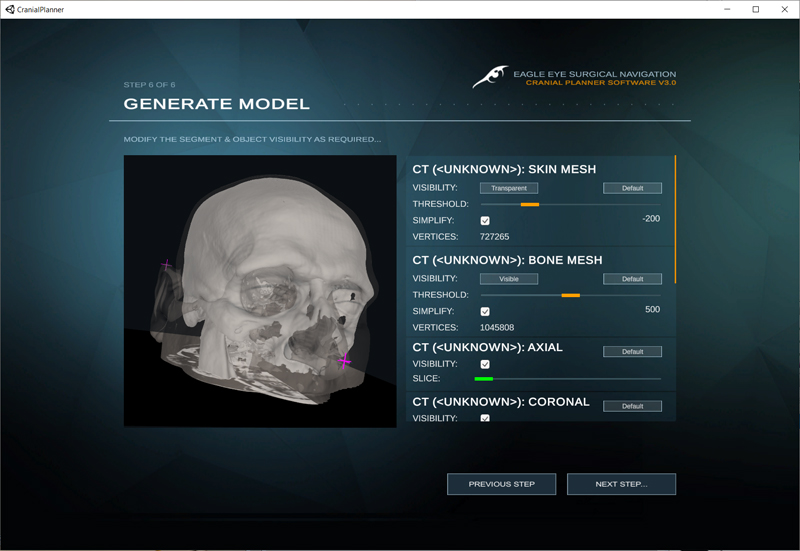
Task: Reset Skin Mesh using its Default button
Action: (632, 188)
